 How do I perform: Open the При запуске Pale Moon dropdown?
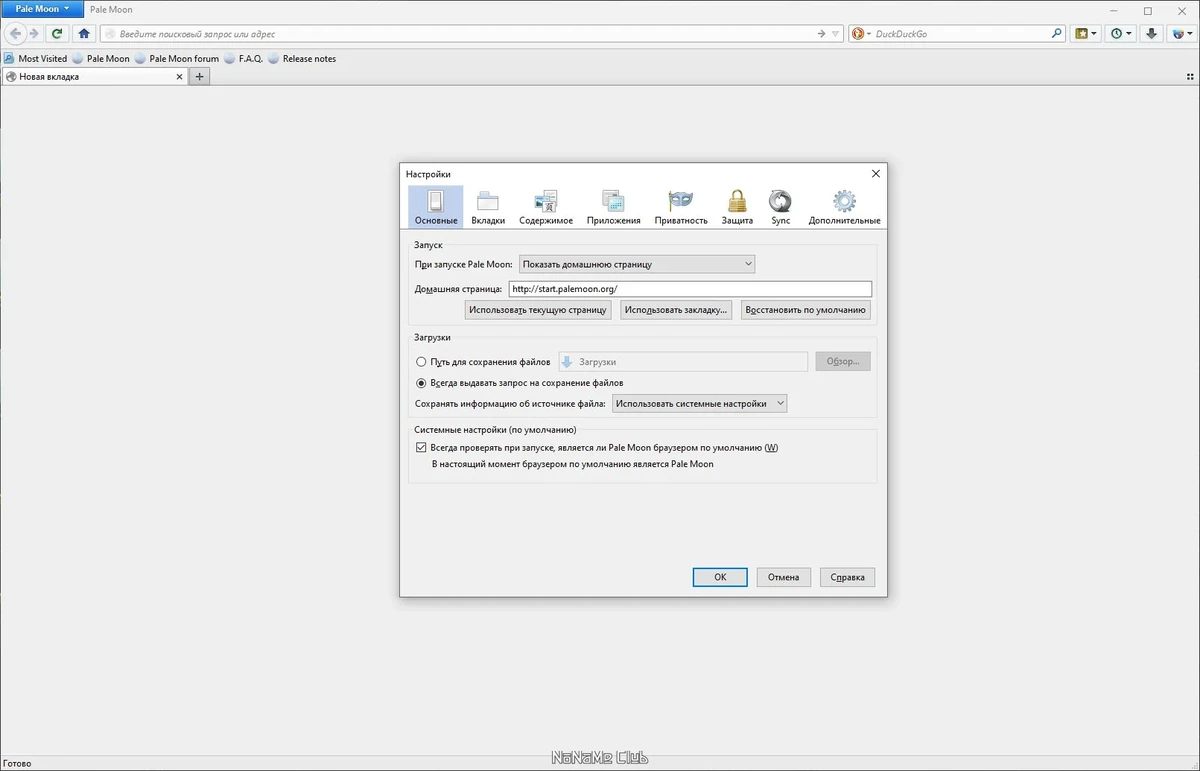(637, 264)
